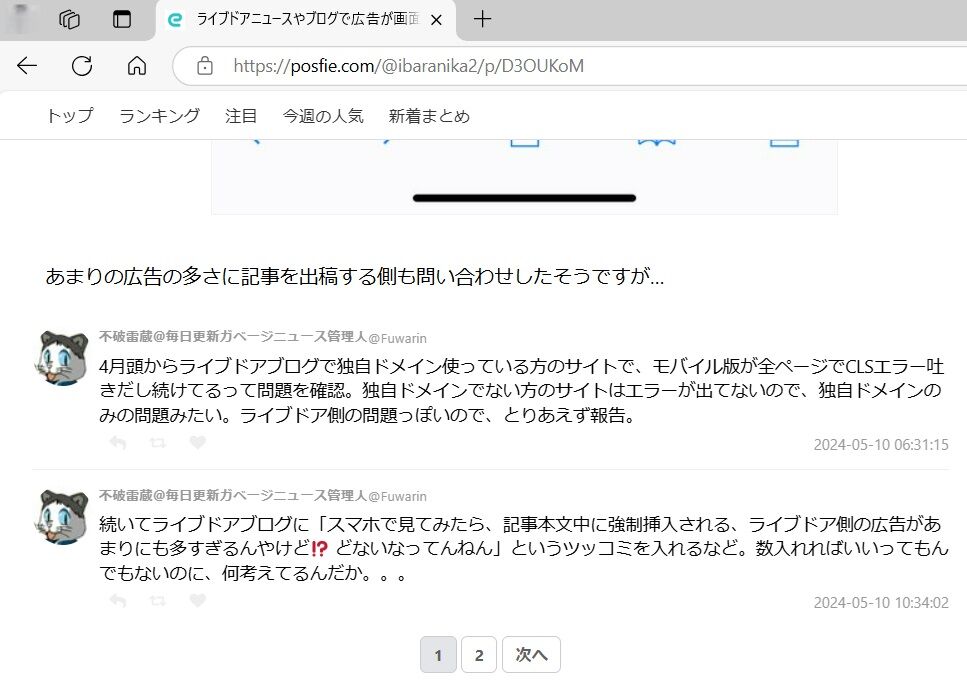The image size is (967, 680).
Task: Open the tab actions menu icon
Action: (x=121, y=20)
